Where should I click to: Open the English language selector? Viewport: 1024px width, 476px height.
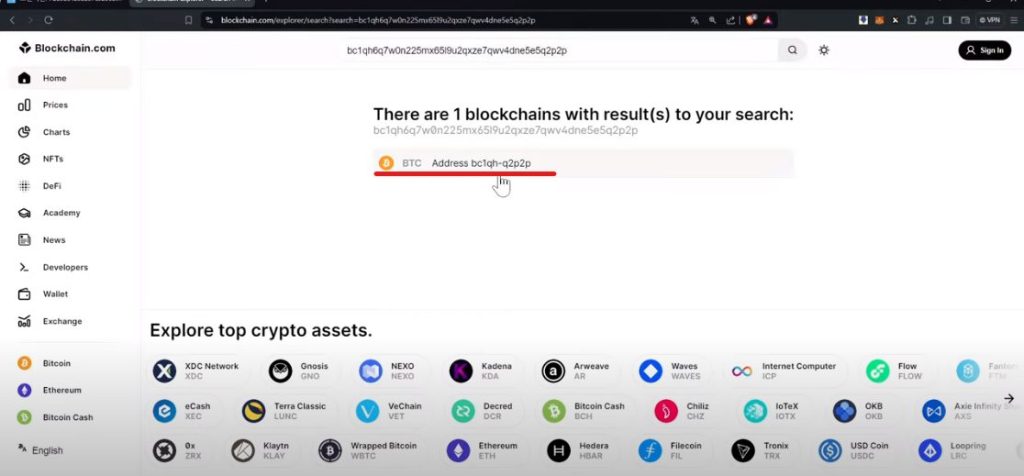click(40, 450)
